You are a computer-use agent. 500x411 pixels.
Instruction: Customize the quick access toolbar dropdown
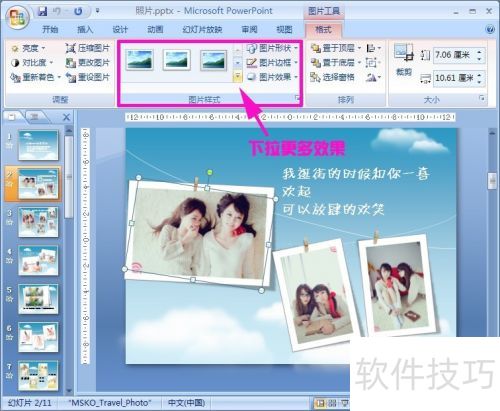[x=97, y=11]
